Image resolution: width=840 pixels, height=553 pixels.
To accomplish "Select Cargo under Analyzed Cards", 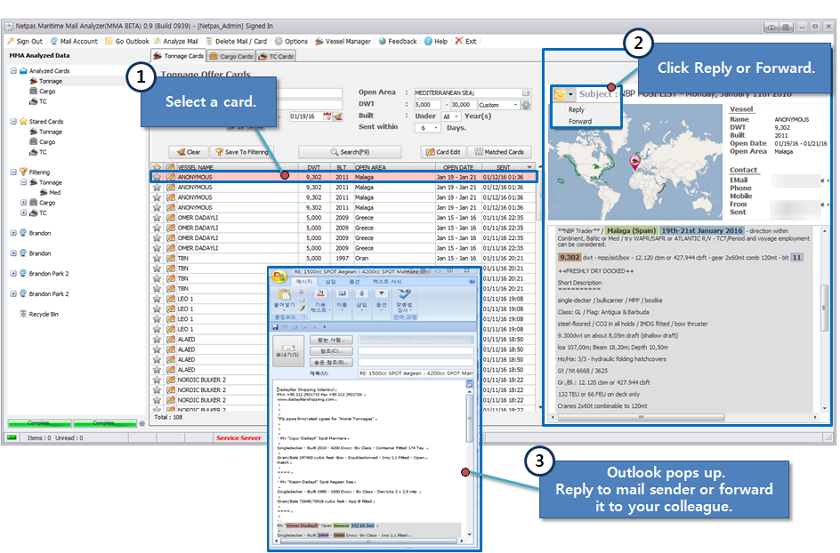I will point(42,91).
